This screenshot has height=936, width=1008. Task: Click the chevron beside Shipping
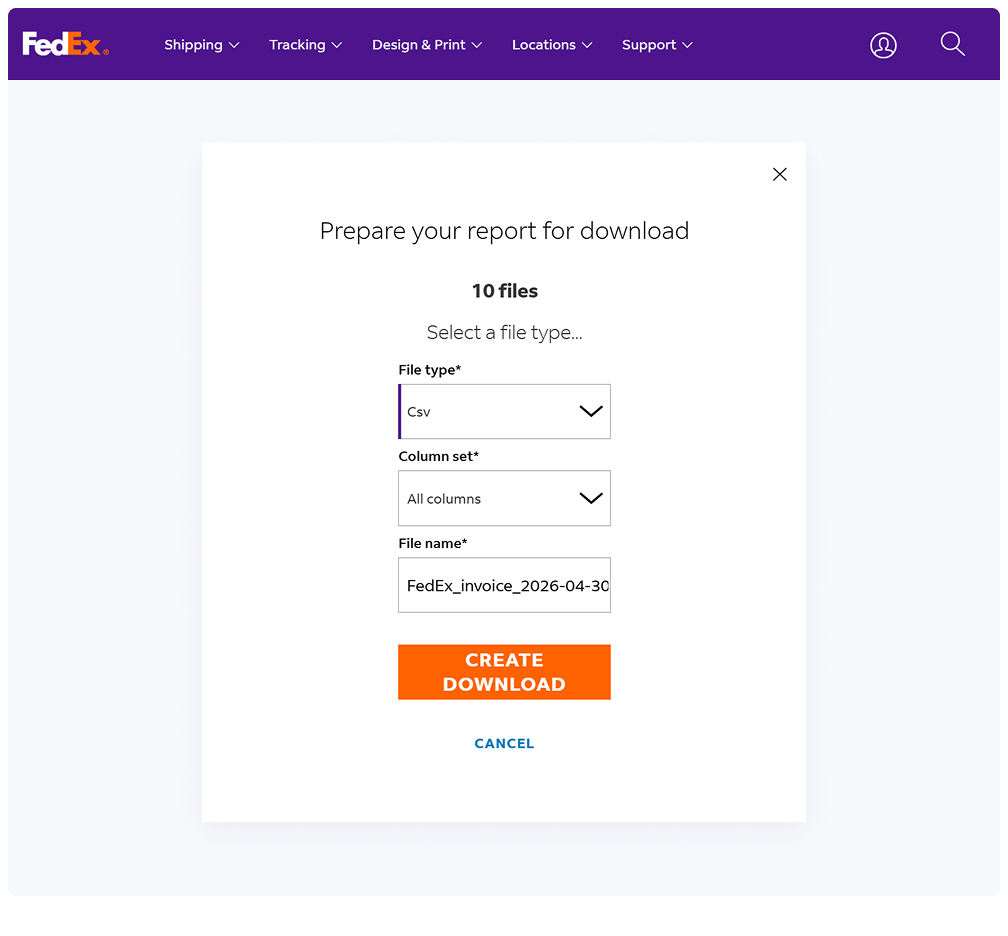point(234,45)
